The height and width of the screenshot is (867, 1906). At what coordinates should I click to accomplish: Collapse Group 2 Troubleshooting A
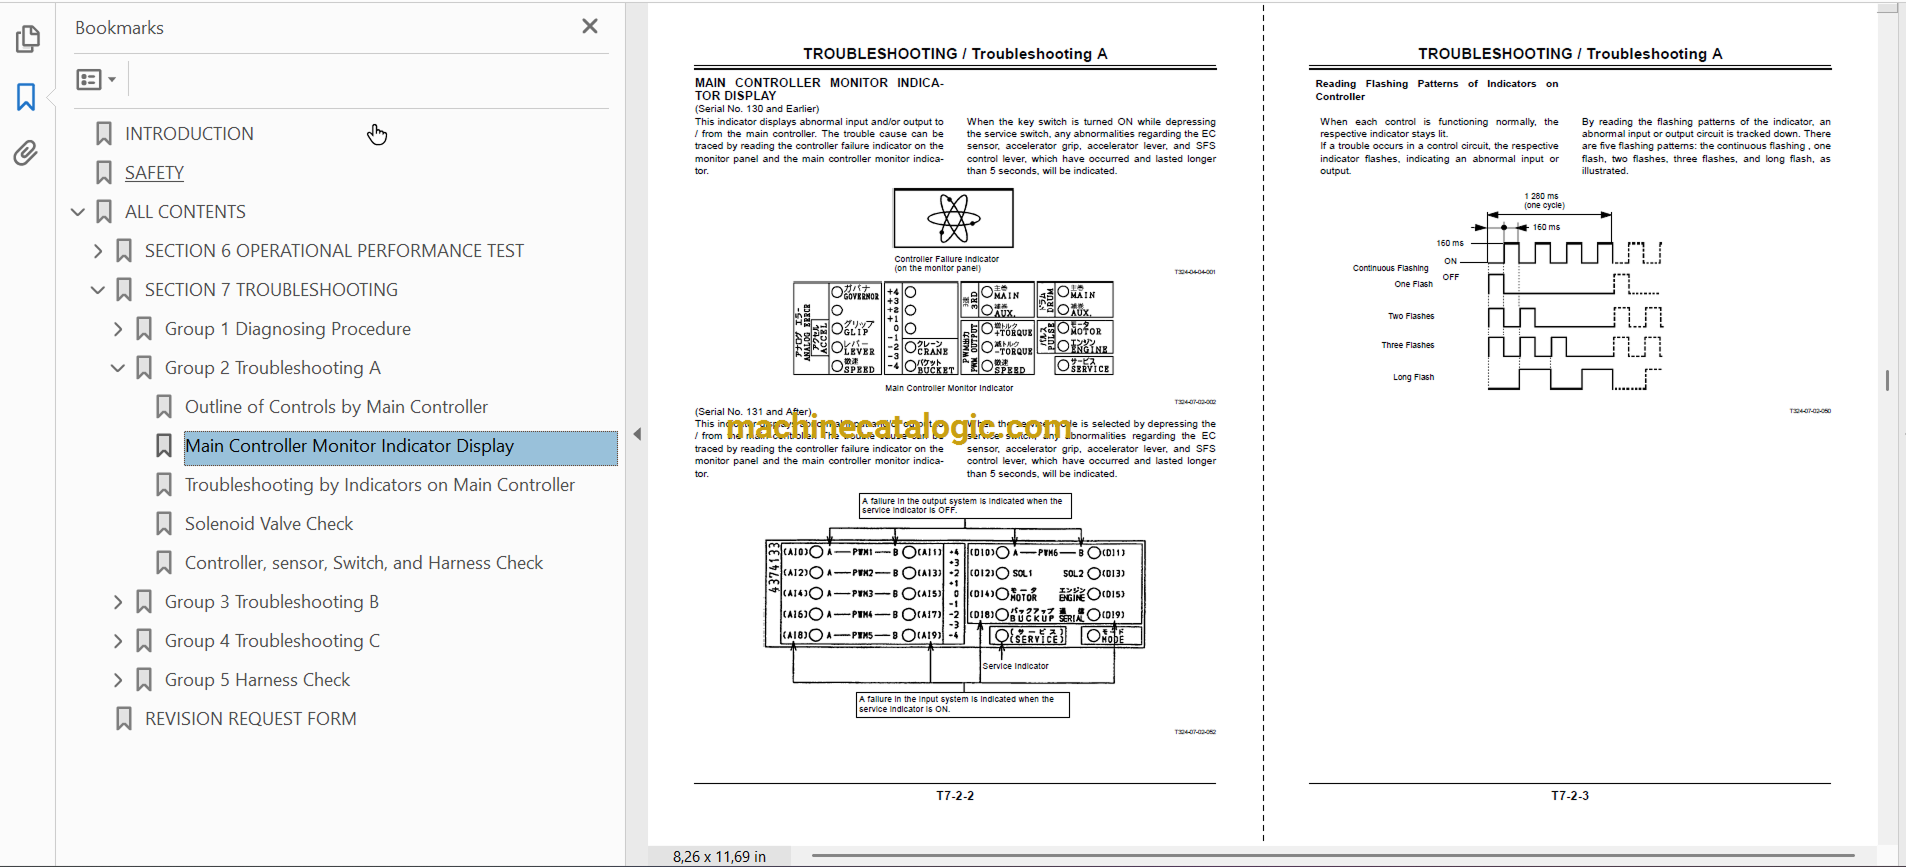(x=118, y=367)
